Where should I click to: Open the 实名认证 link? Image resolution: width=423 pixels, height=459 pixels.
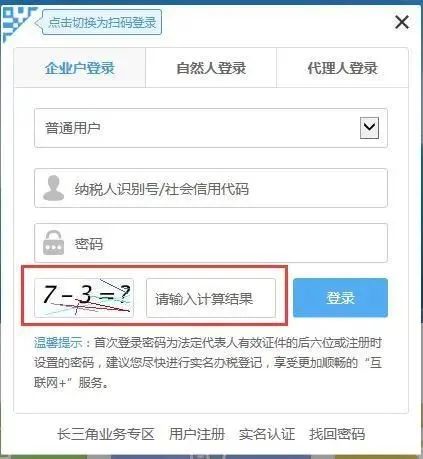[x=267, y=434]
